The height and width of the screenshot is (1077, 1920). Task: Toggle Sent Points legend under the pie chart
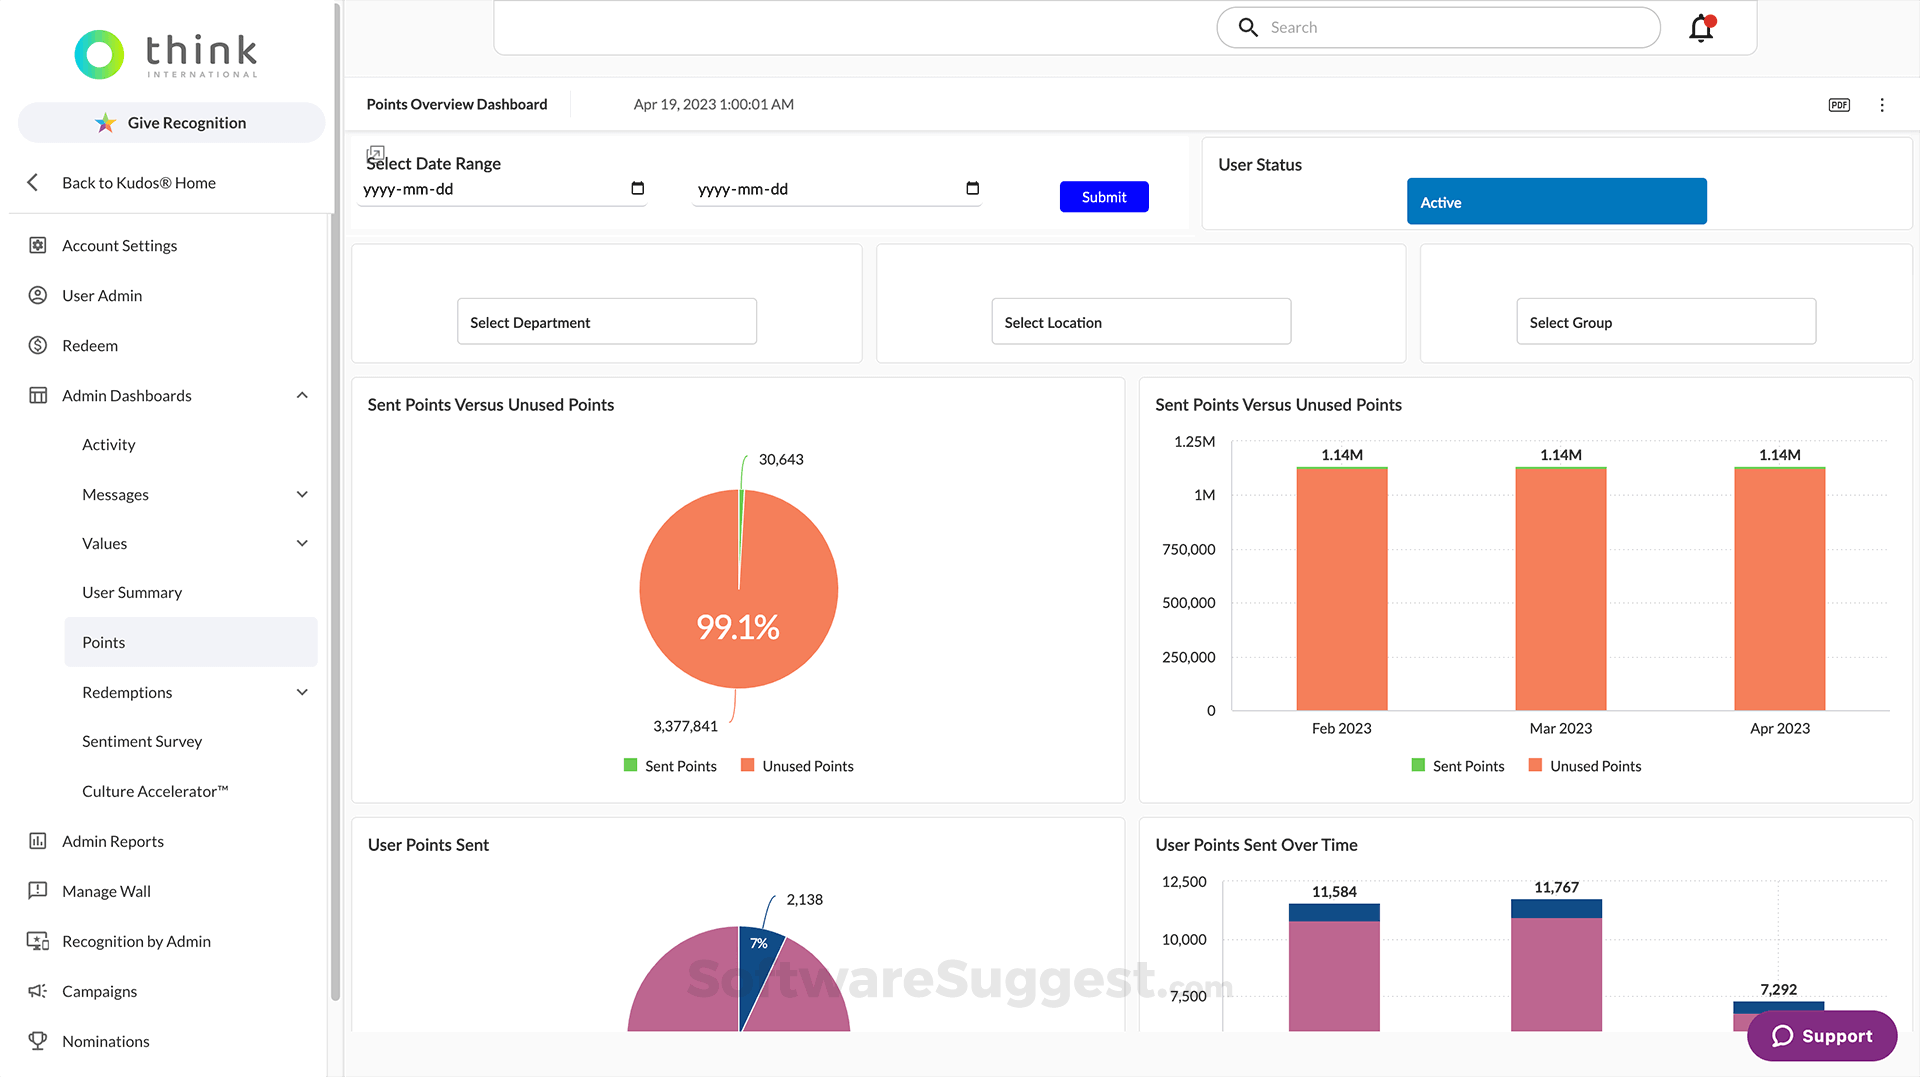(670, 765)
